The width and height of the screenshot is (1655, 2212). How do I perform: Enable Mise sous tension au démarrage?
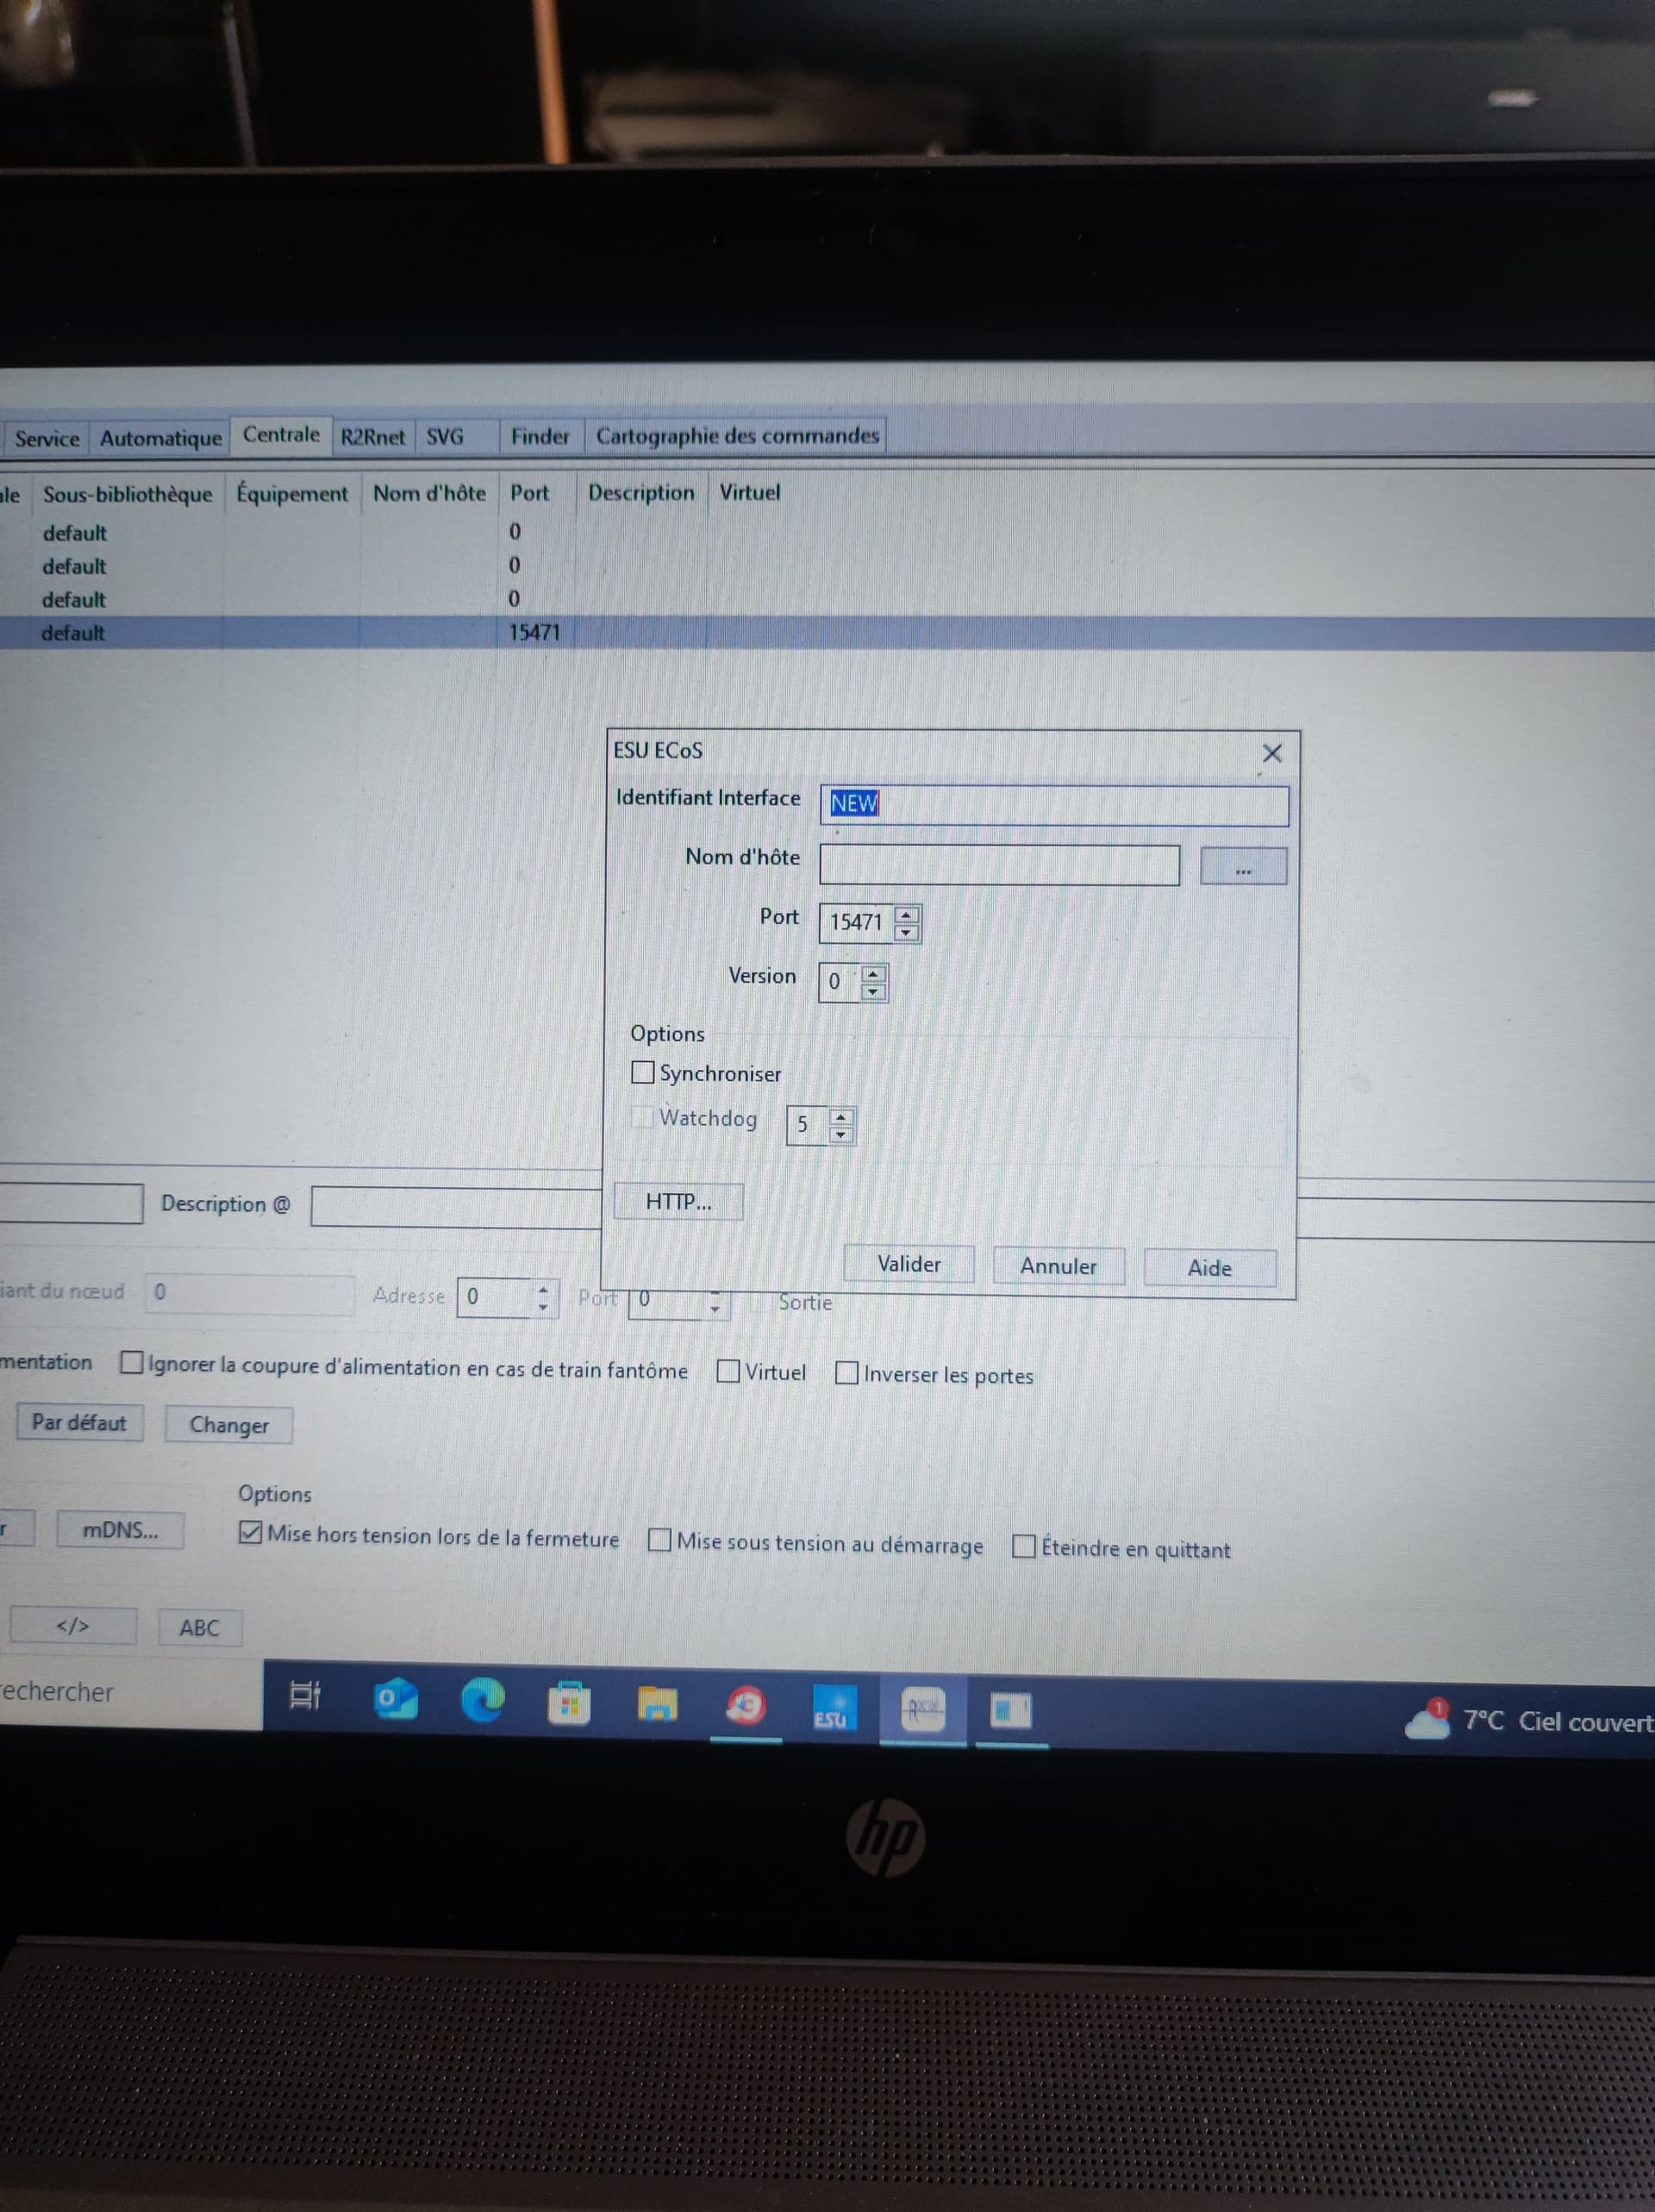[x=659, y=1540]
